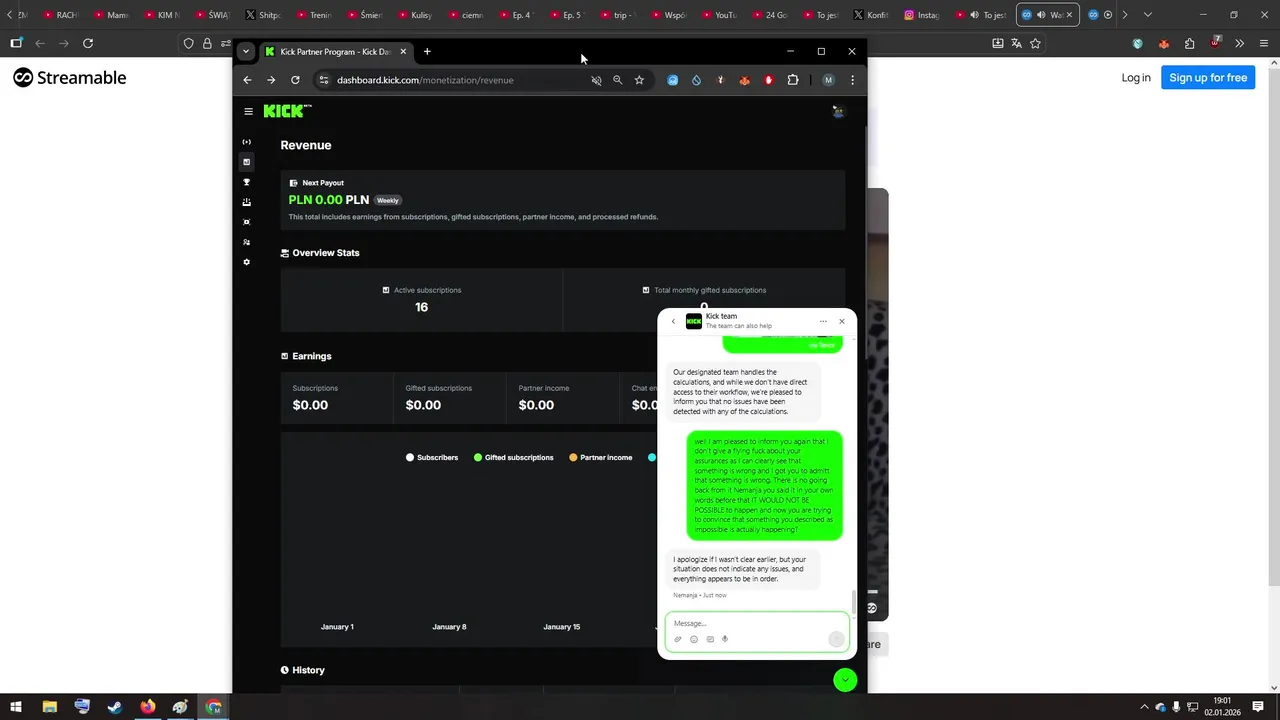Open the focus-frame icon in Kick sidebar
Screen dimensions: 1280x720
click(x=246, y=222)
